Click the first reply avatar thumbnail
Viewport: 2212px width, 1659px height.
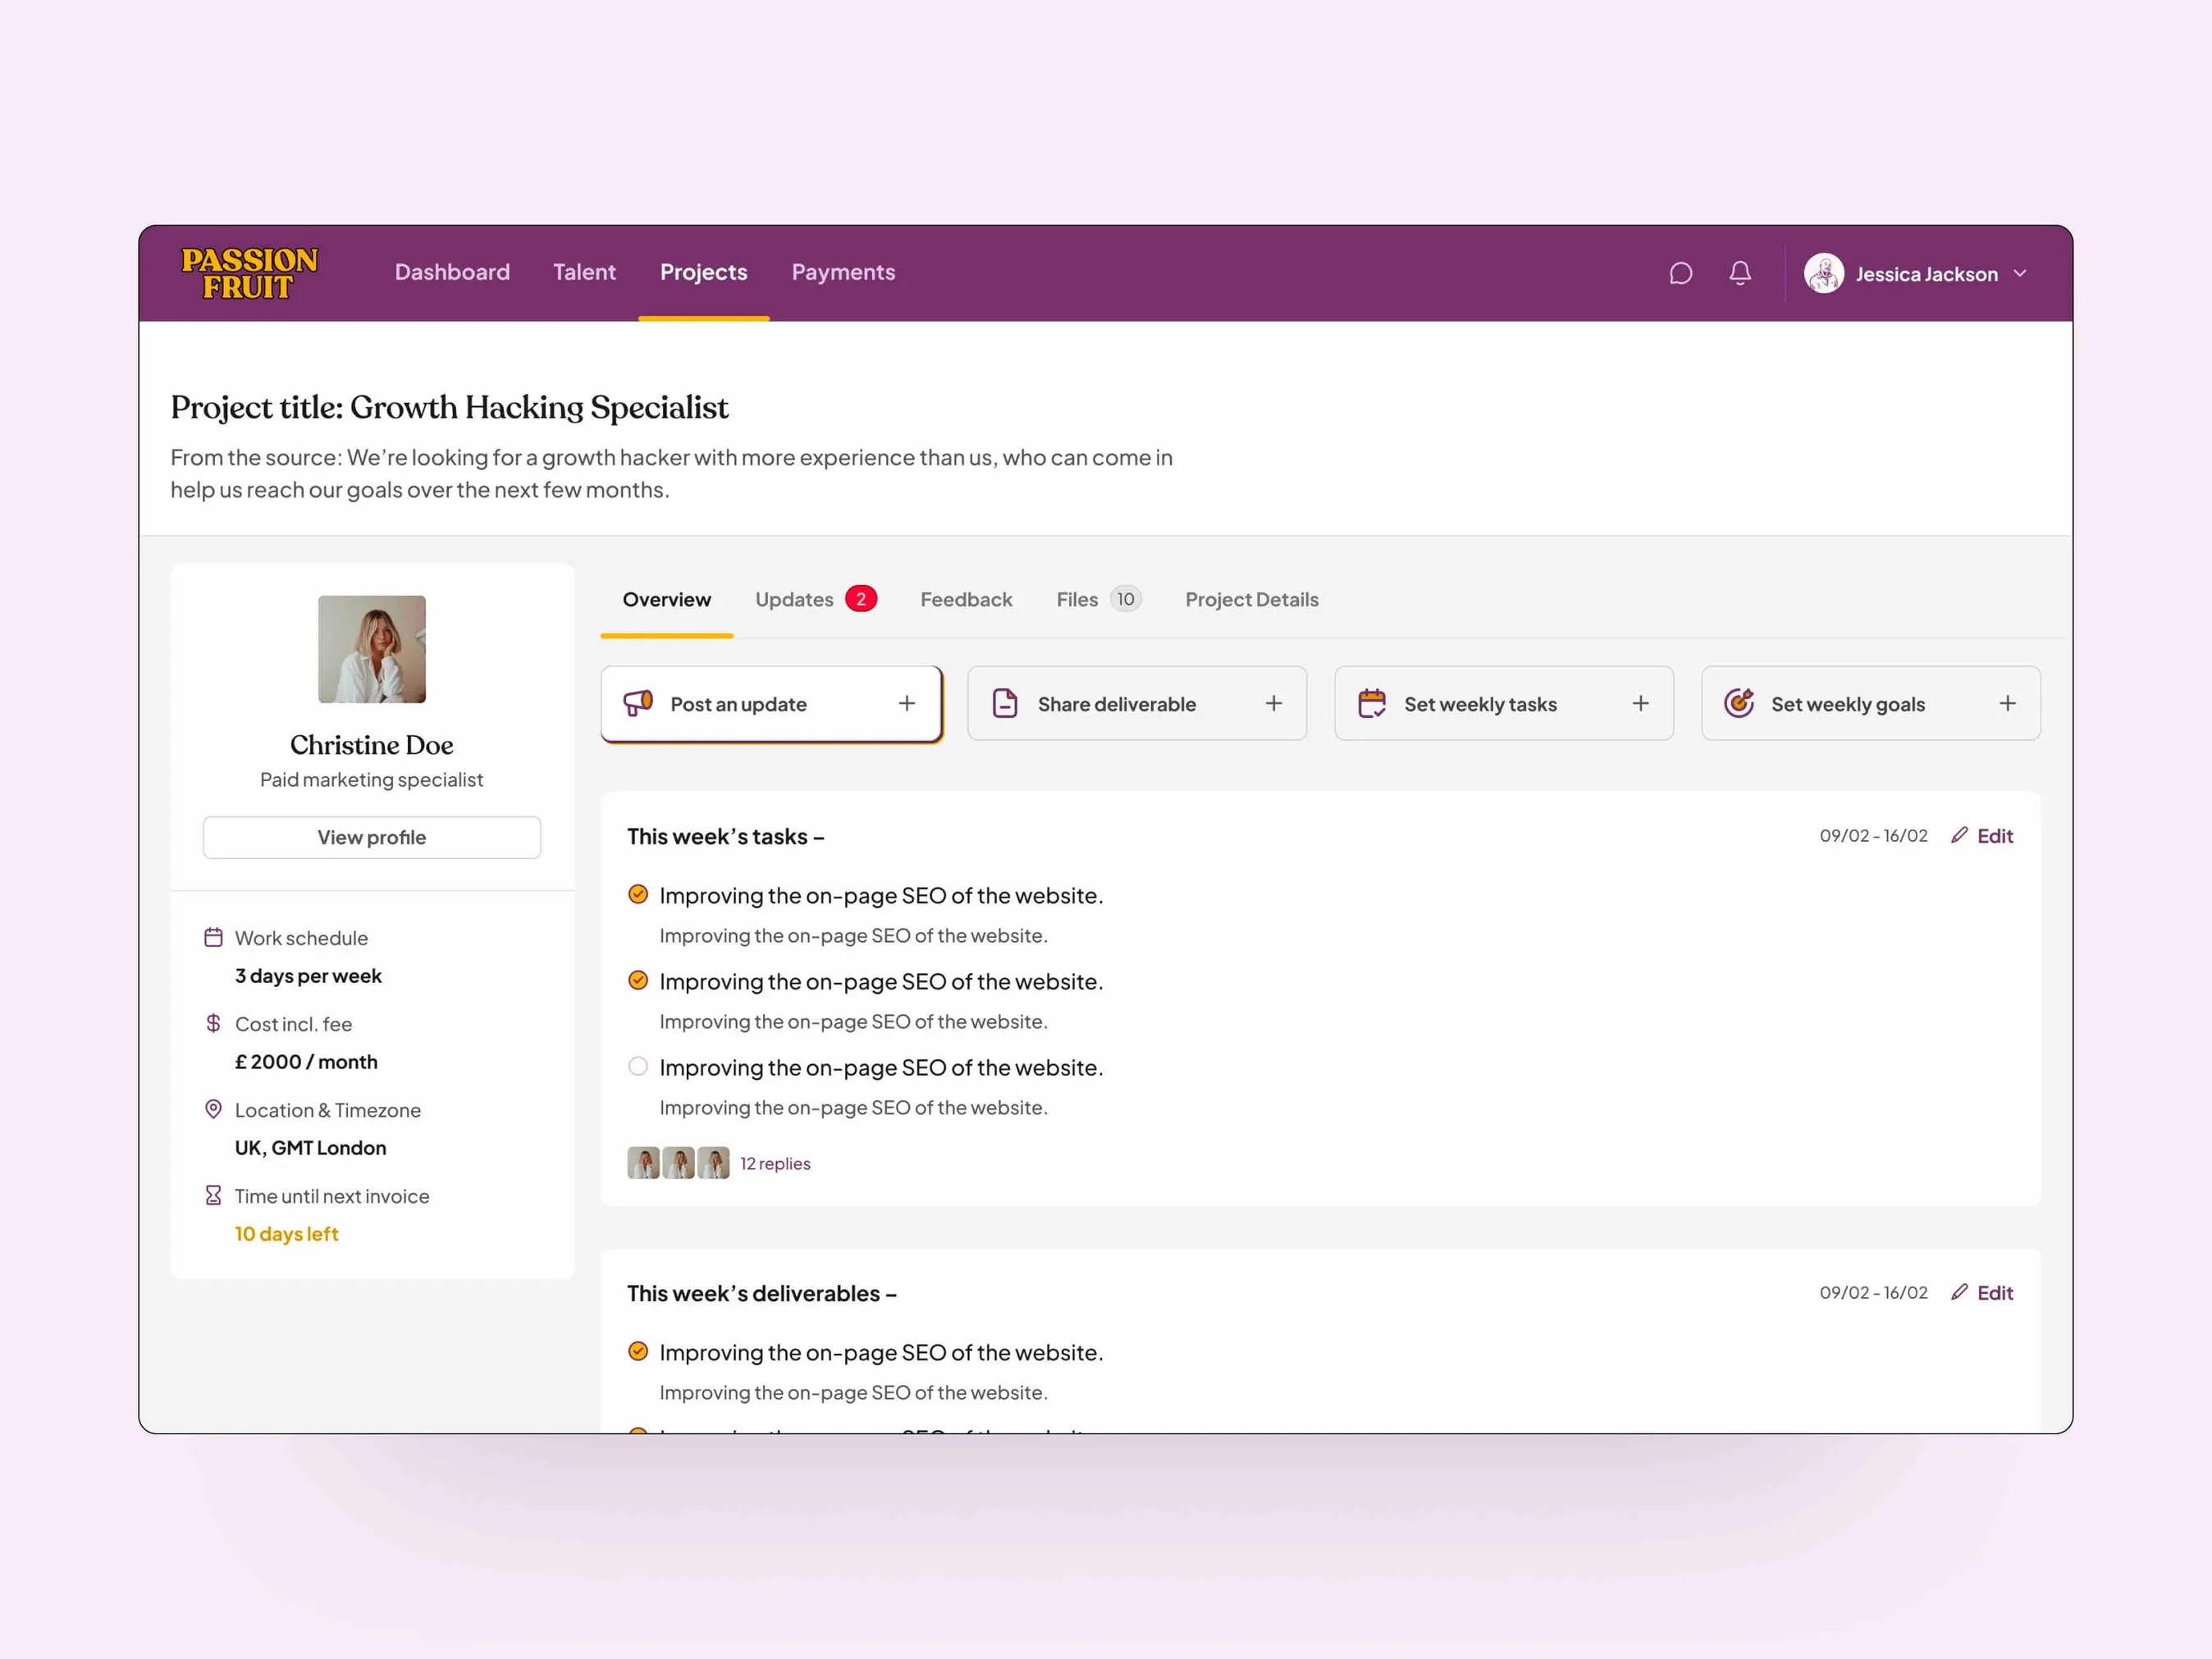point(643,1163)
